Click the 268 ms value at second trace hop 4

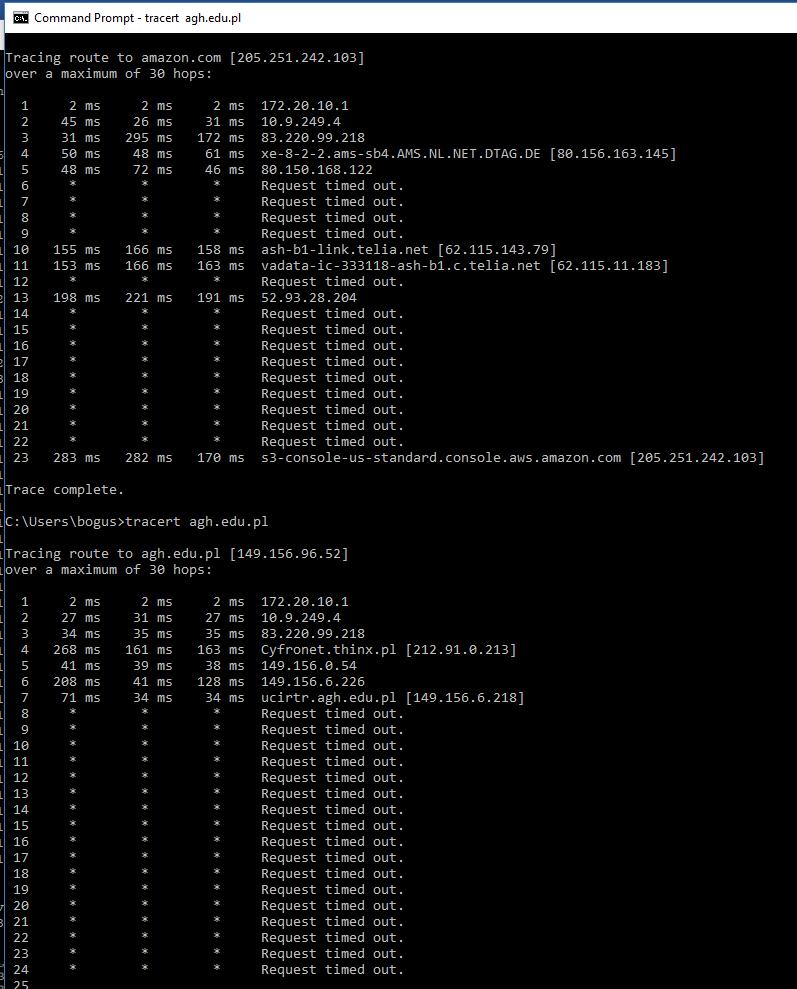(76, 649)
